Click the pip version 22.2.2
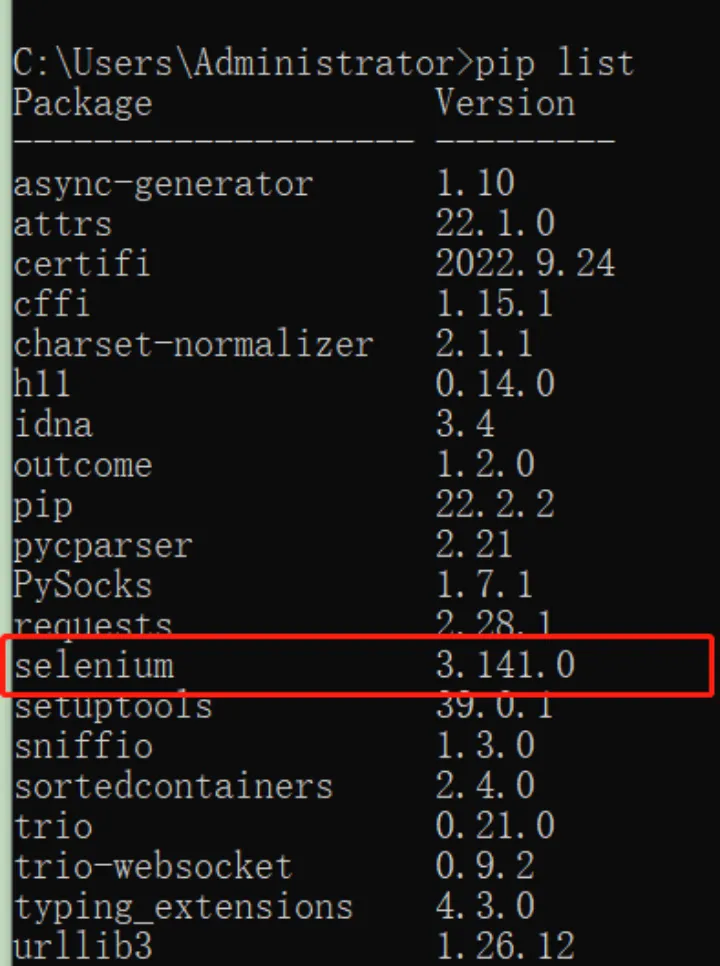Screen dimensions: 720x966 (x=495, y=504)
